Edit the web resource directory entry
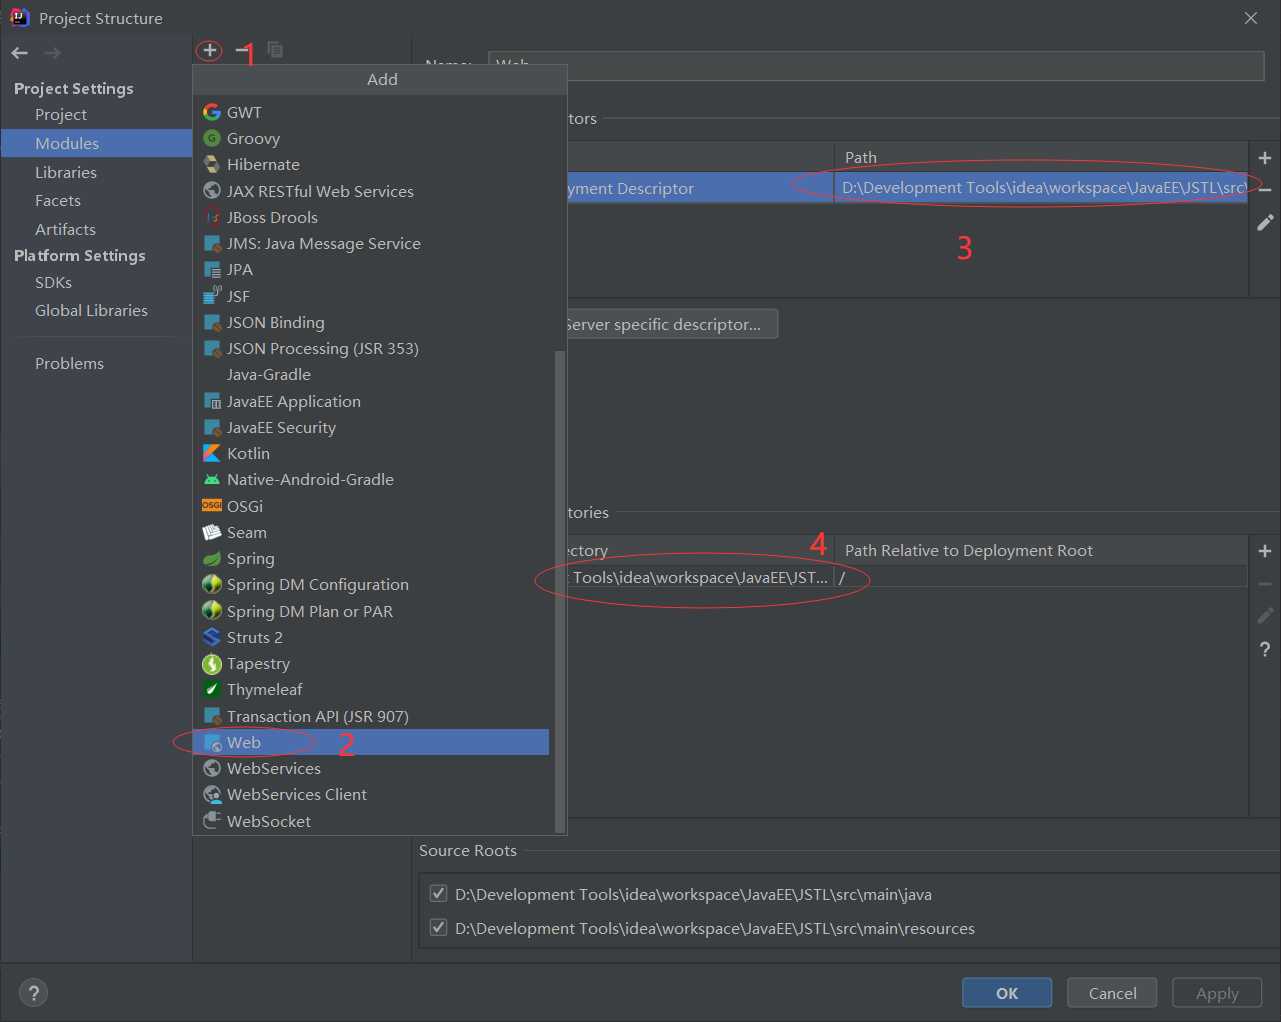The height and width of the screenshot is (1022, 1281). (1265, 616)
